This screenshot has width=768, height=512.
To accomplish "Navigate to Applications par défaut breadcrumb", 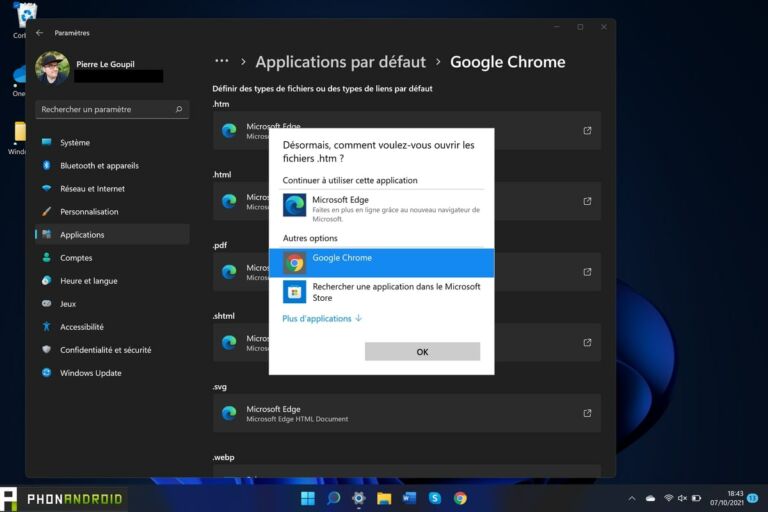I will (340, 62).
